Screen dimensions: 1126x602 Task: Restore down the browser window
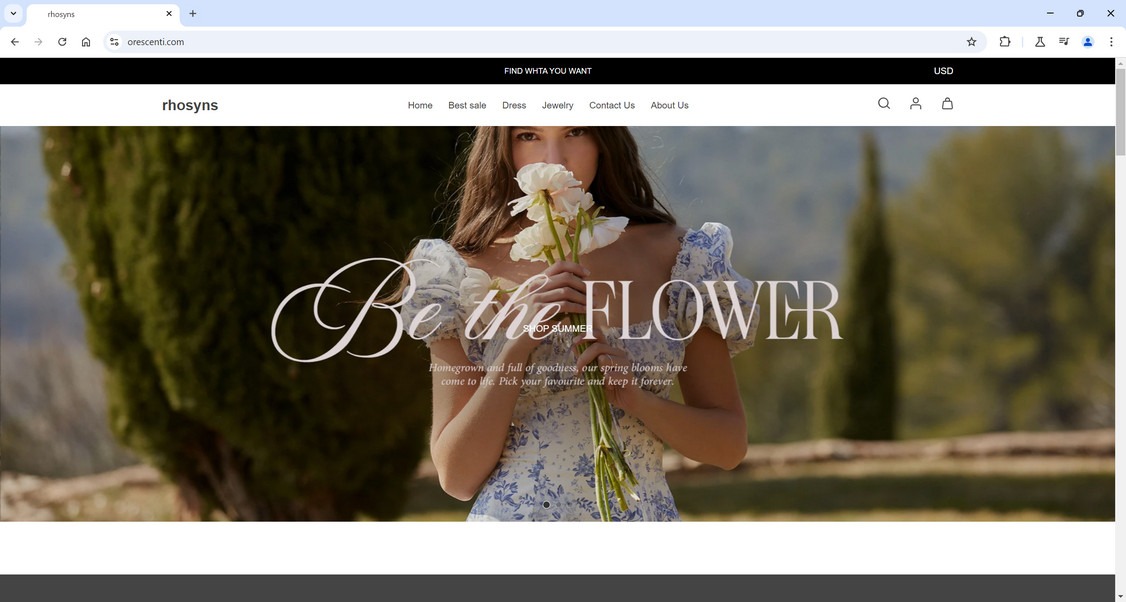[x=1080, y=14]
